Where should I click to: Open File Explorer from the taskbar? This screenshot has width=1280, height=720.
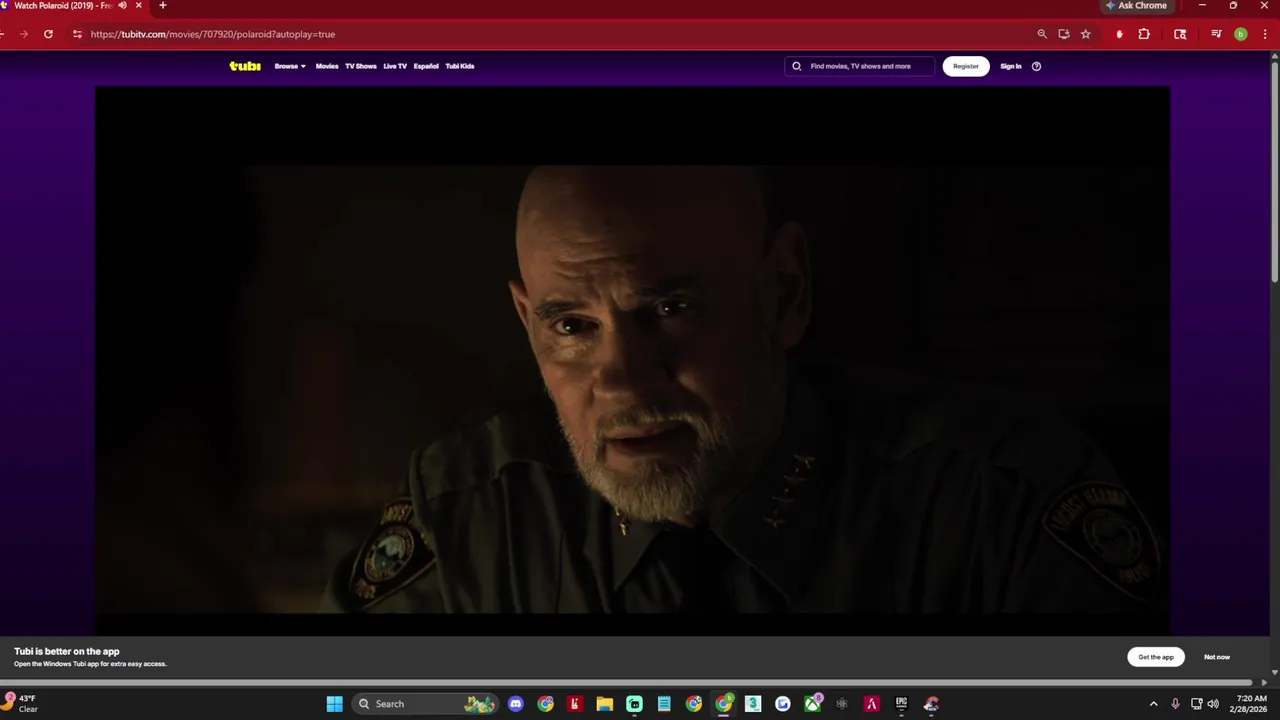click(604, 704)
